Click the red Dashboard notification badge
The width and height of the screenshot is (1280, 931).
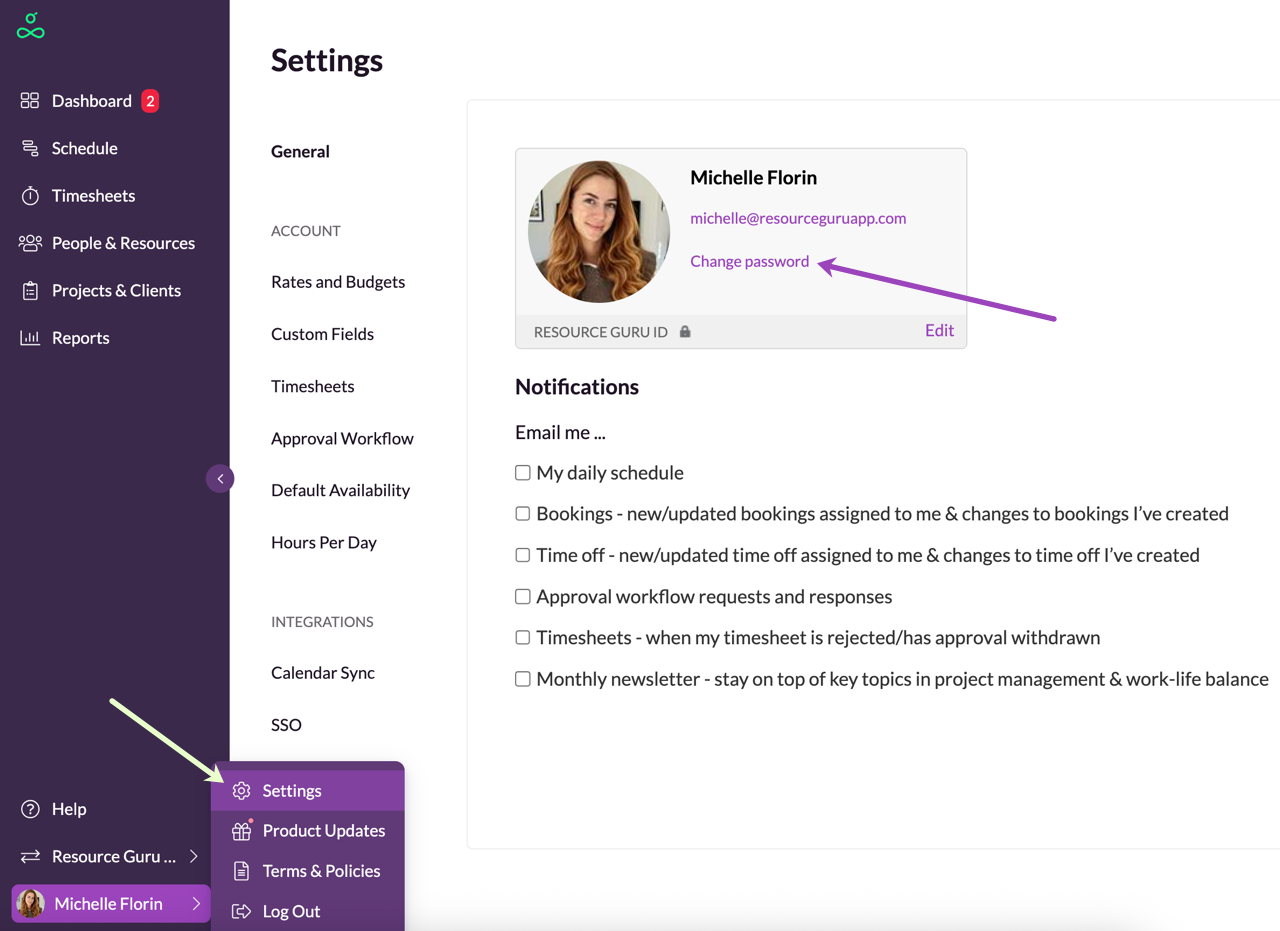[x=150, y=101]
